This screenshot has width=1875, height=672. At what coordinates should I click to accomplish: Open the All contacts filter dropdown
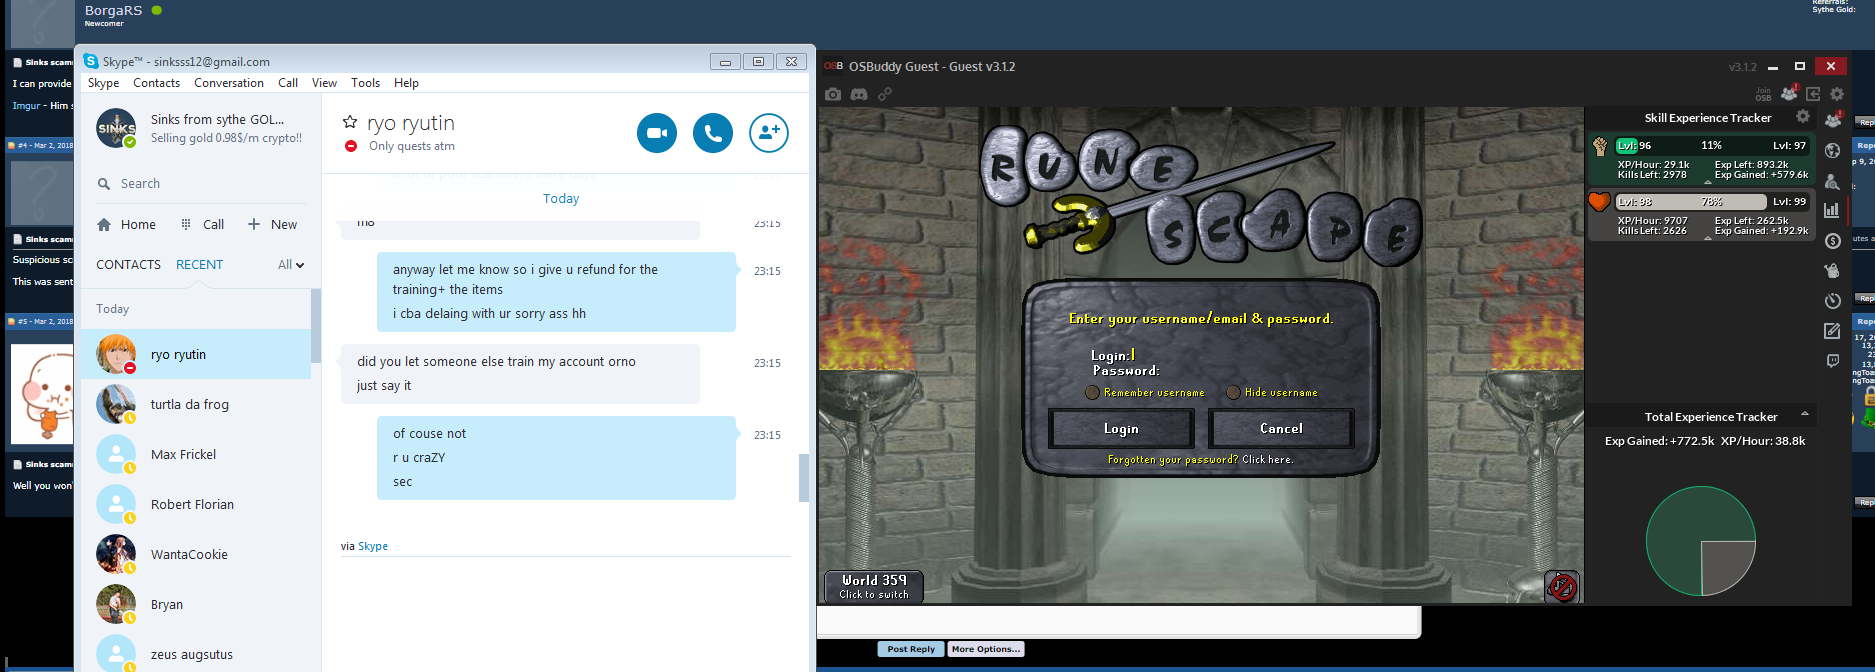(291, 265)
